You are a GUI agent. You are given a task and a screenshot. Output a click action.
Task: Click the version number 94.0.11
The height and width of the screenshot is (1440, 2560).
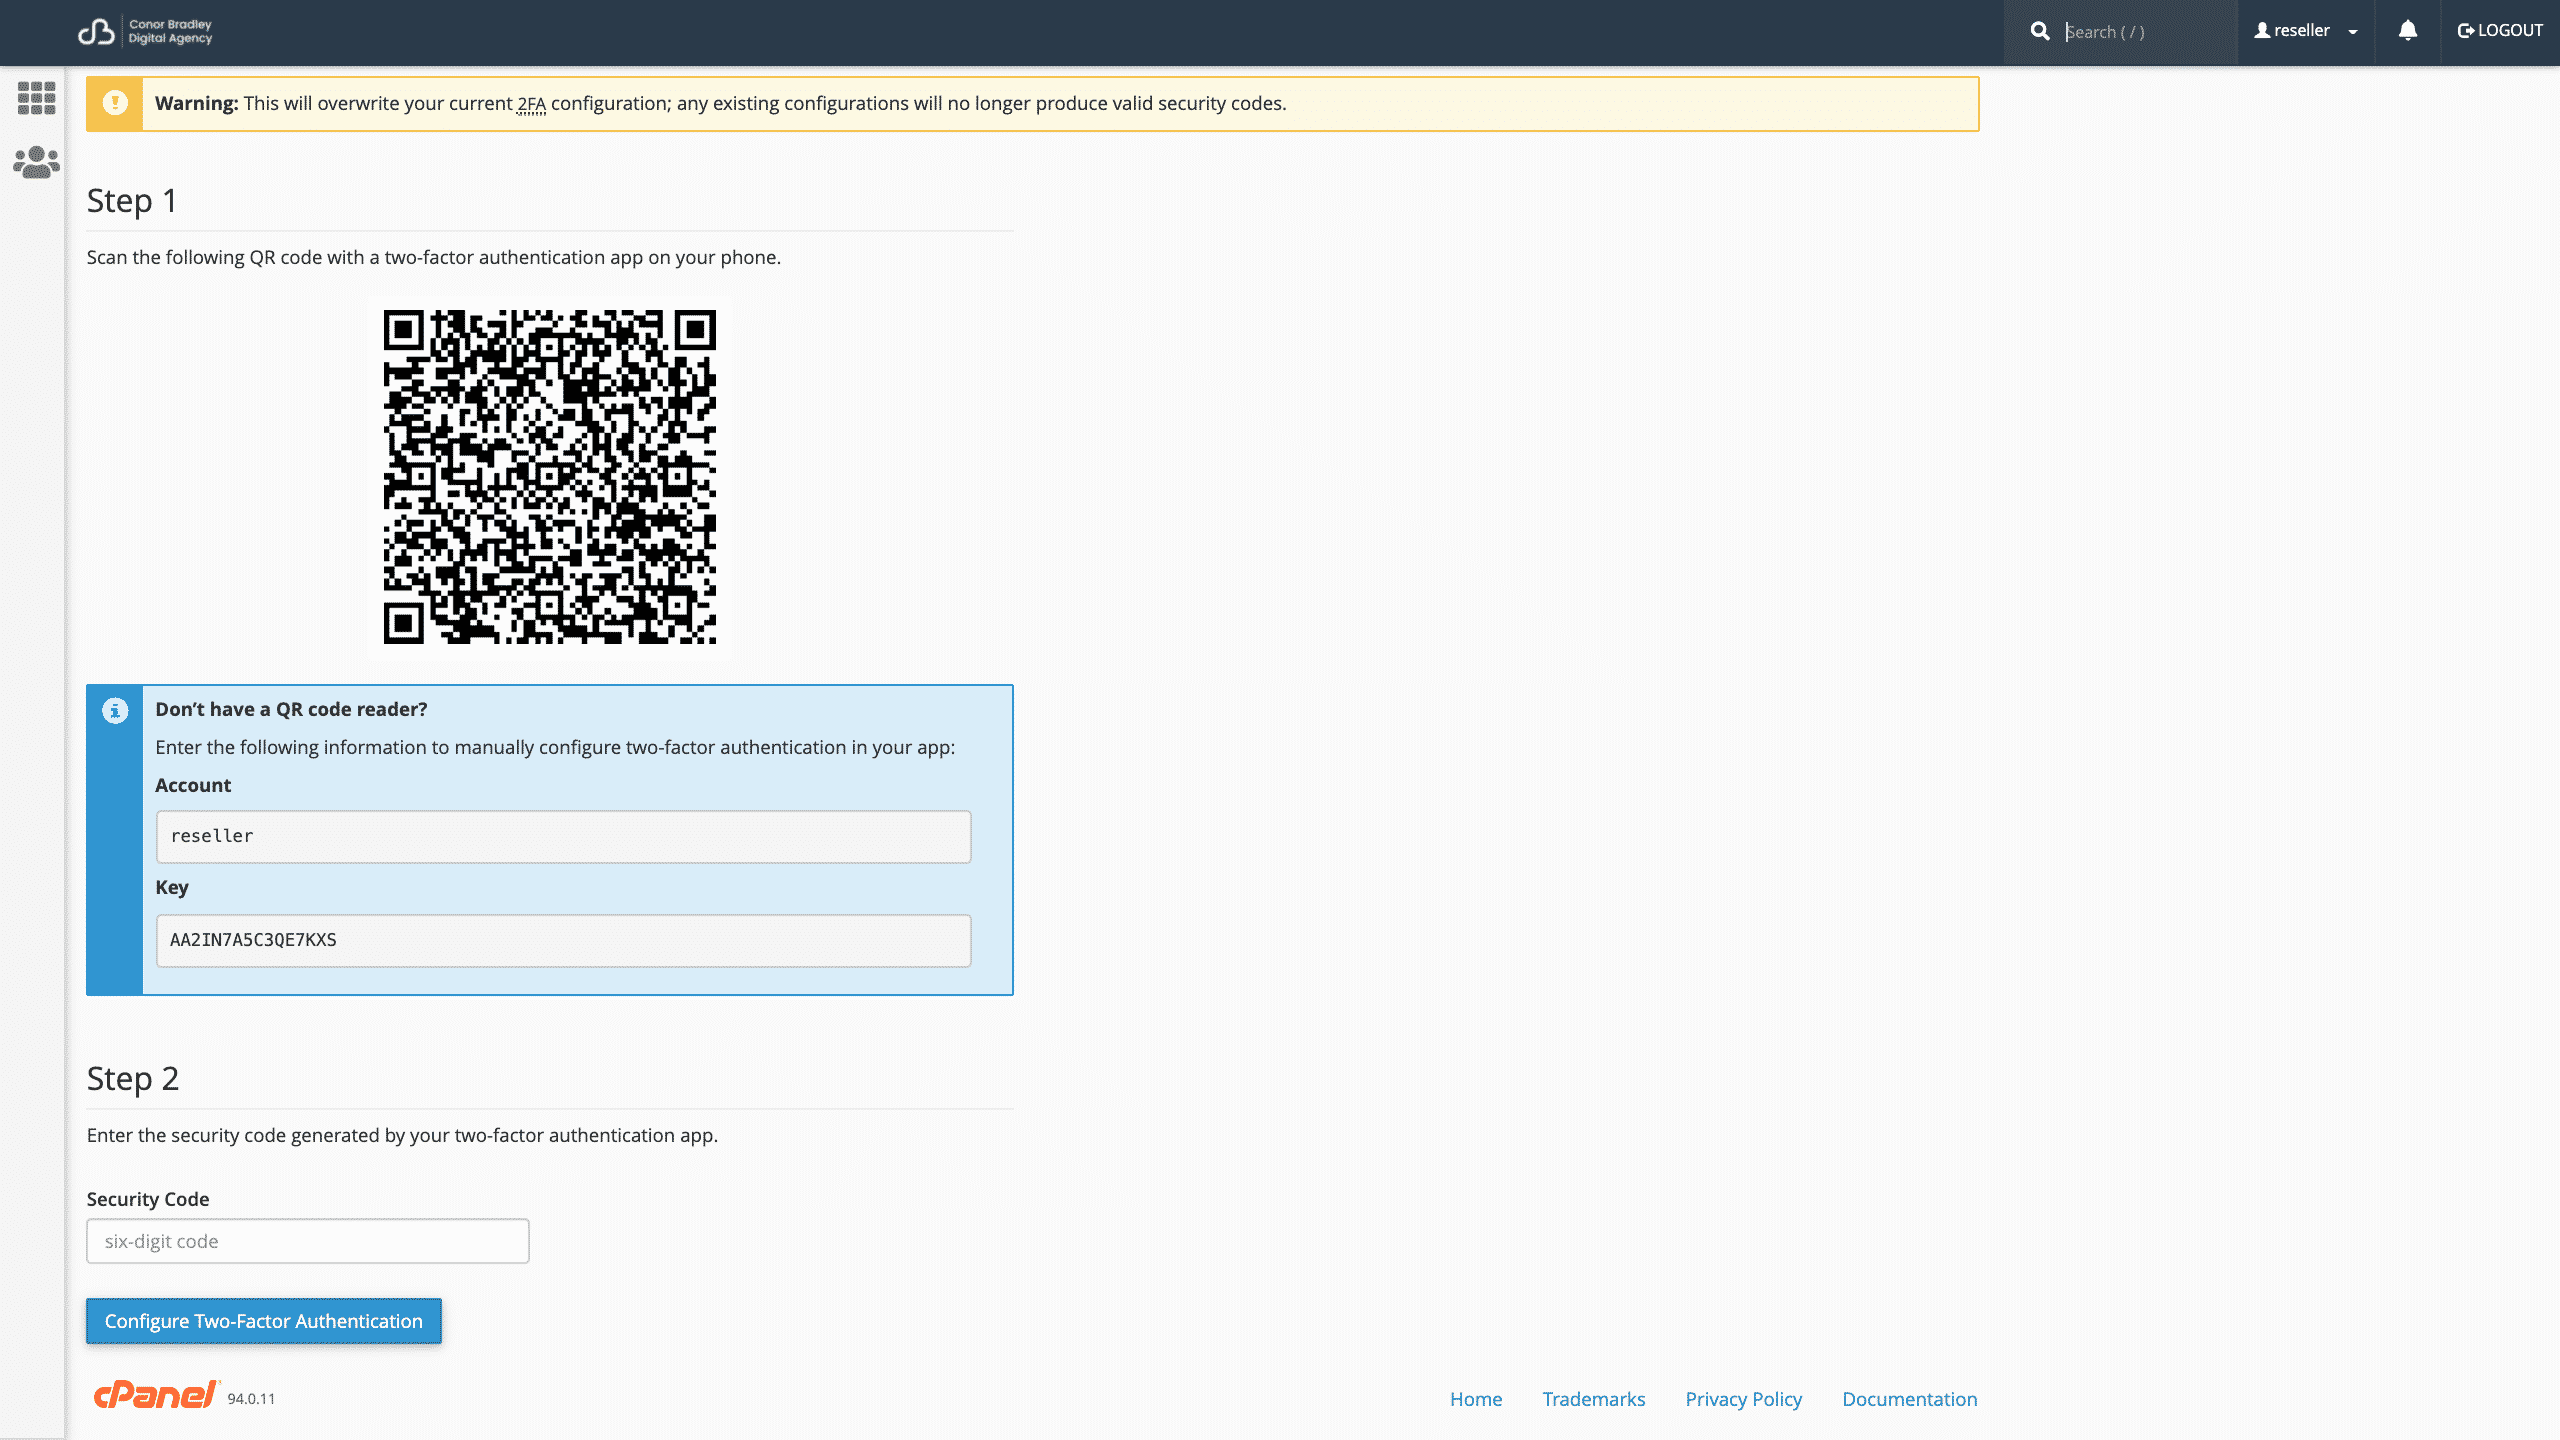251,1399
